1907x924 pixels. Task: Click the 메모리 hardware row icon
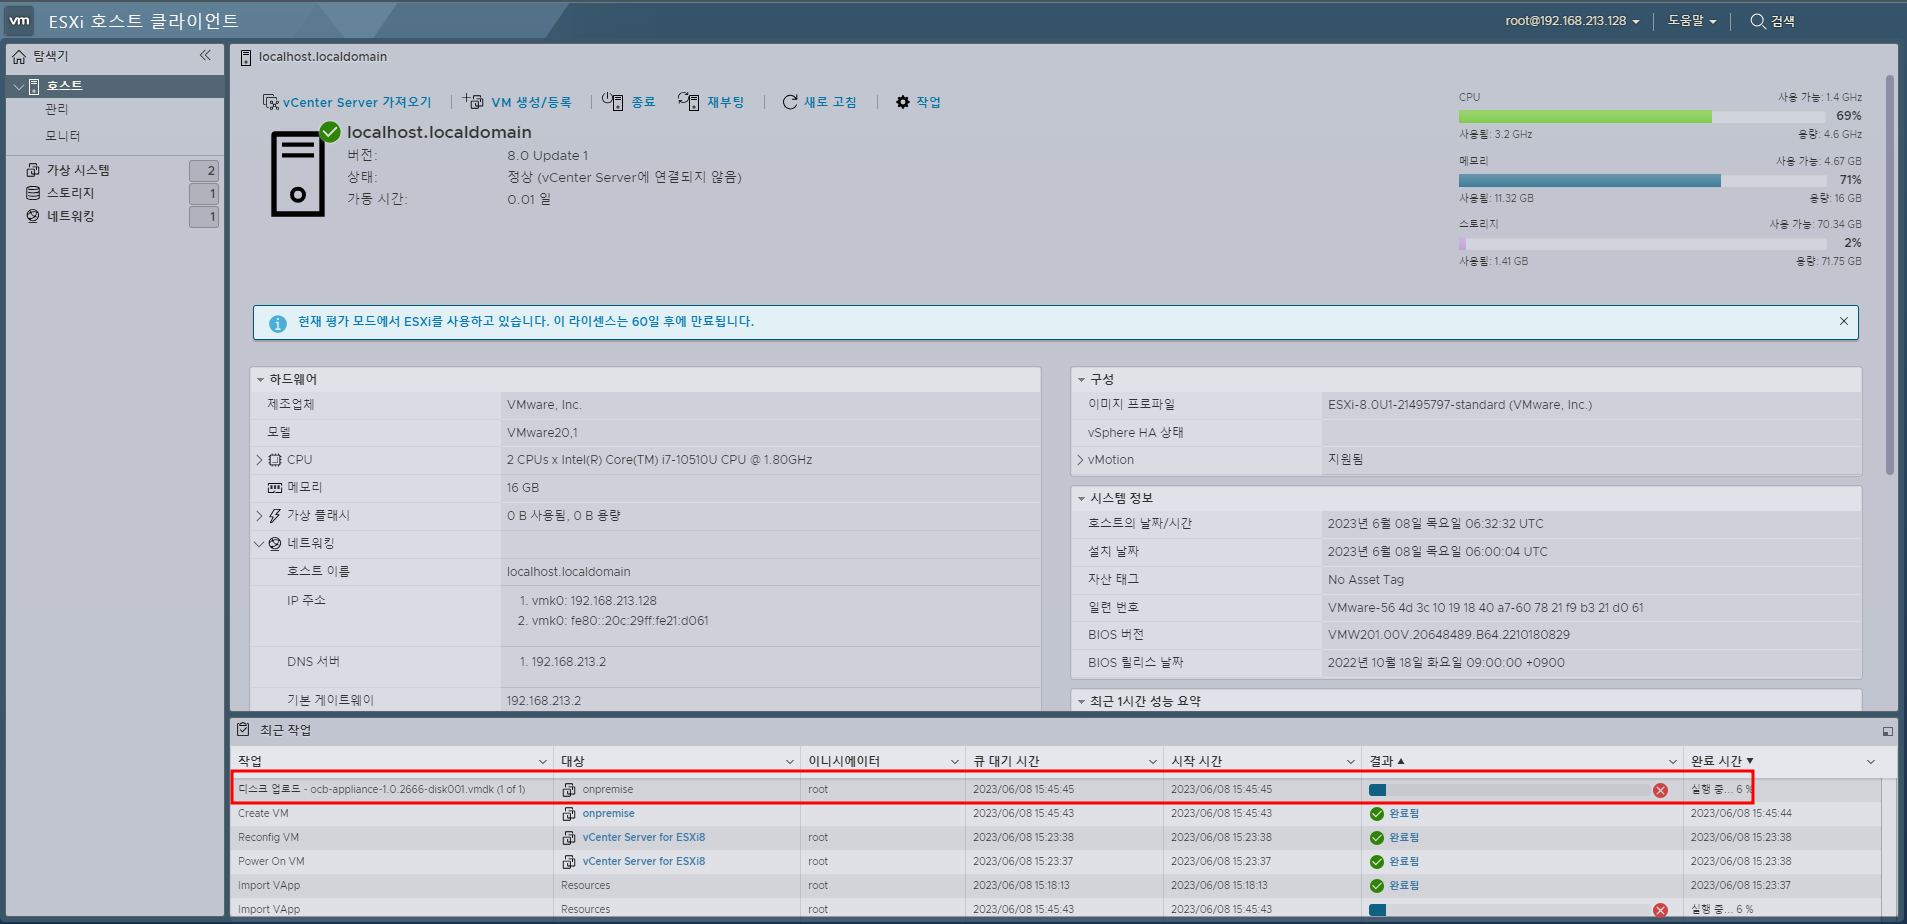pos(274,488)
